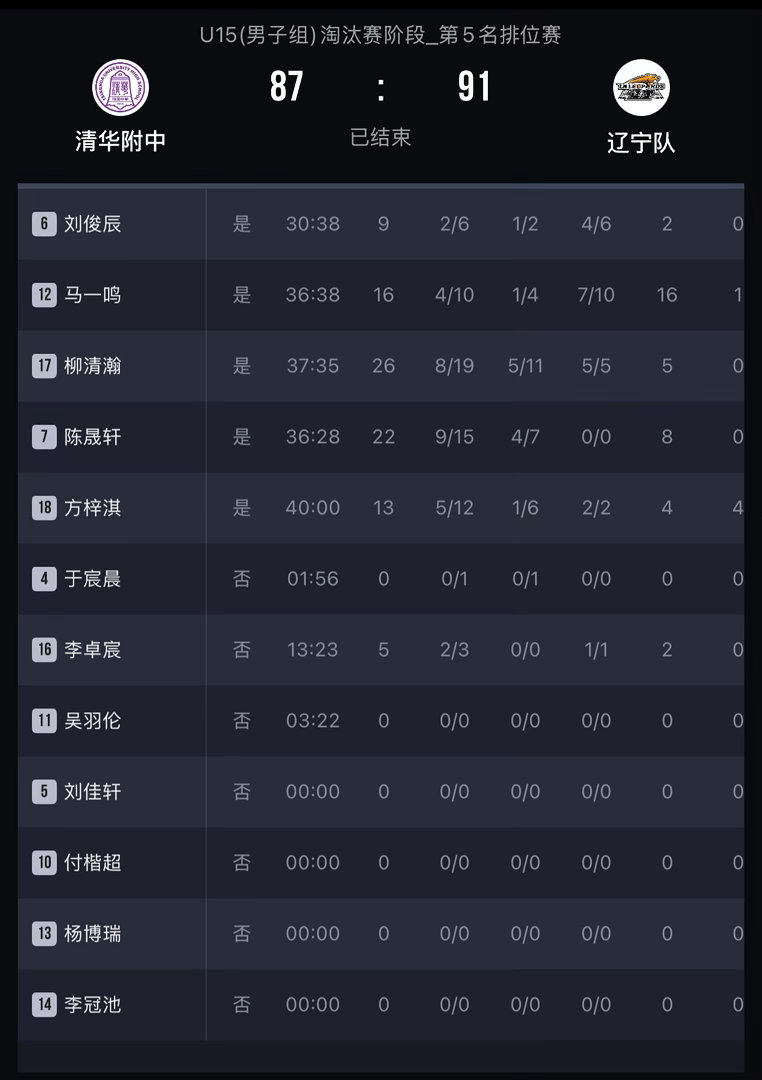The height and width of the screenshot is (1080, 762).
Task: Open the 清华附中 team logo
Action: tap(121, 87)
